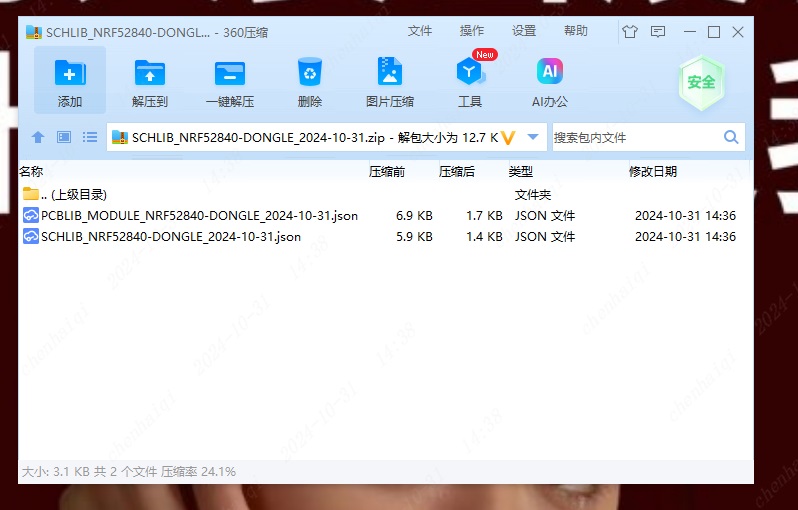
Task: Click the 5.9 KB size cell
Action: click(x=414, y=237)
